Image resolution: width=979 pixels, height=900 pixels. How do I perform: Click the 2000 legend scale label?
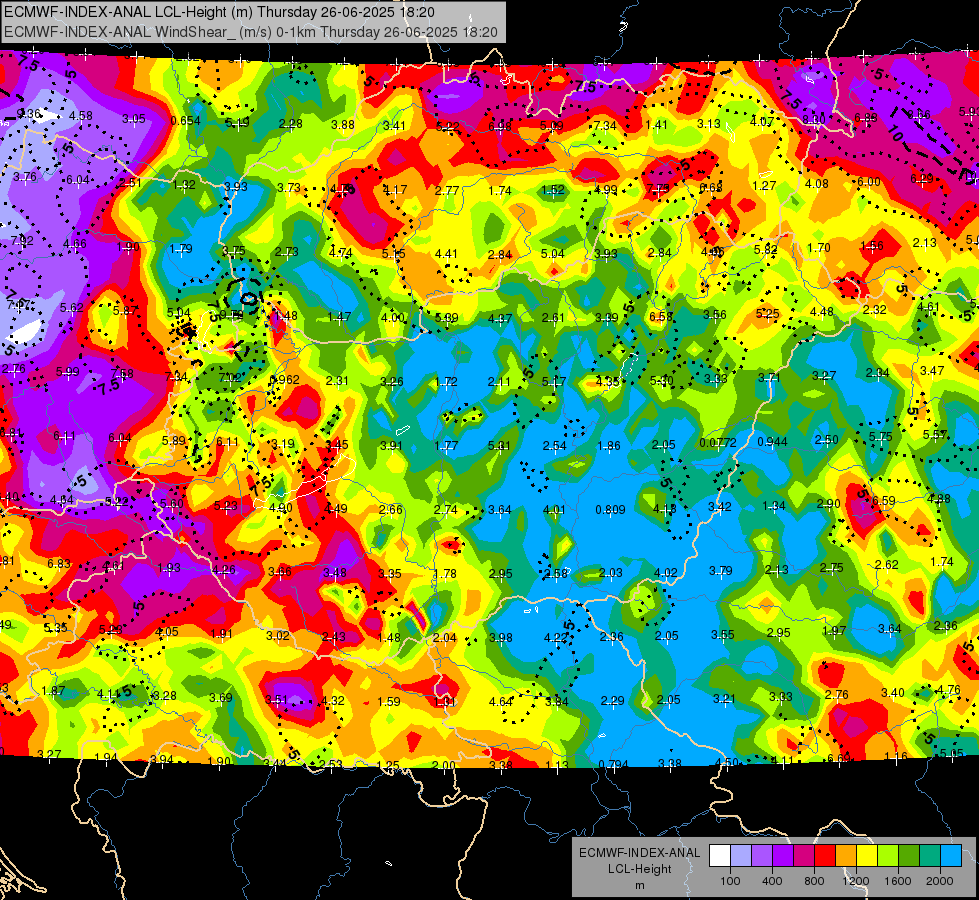coord(940,881)
